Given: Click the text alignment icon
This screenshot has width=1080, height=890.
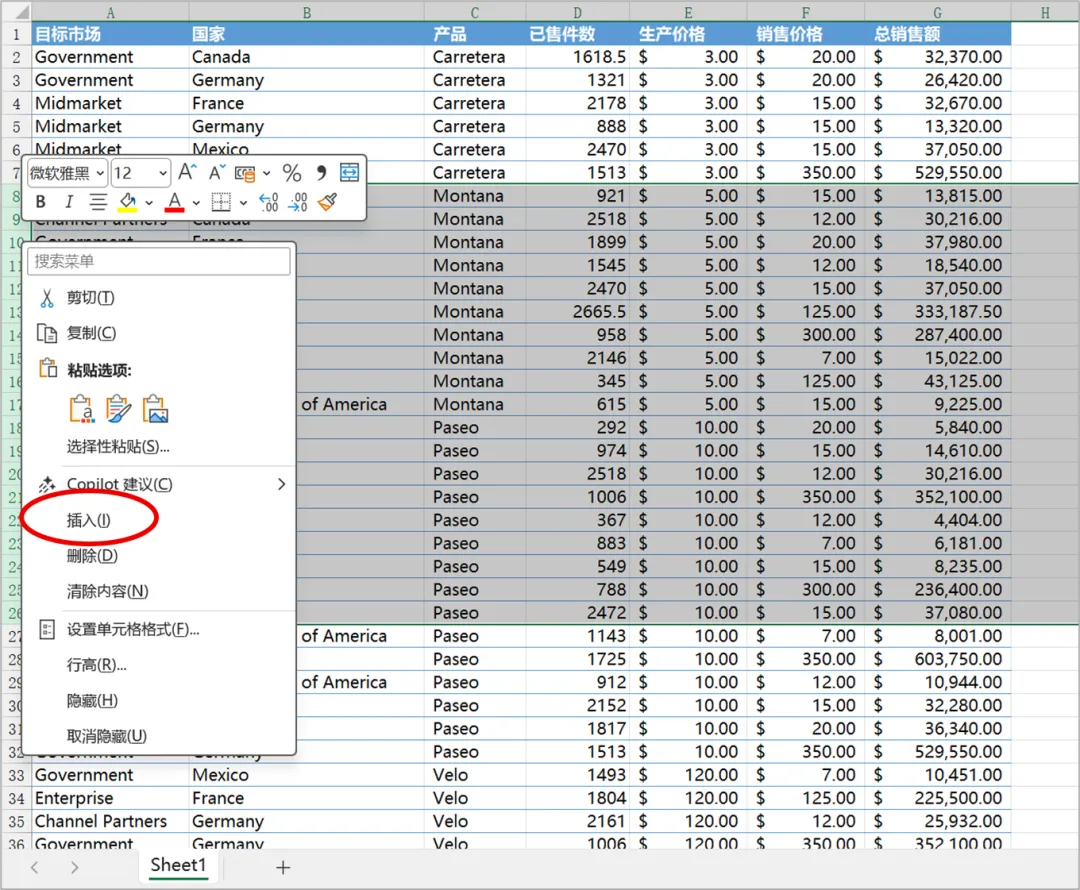Looking at the screenshot, I should 98,202.
